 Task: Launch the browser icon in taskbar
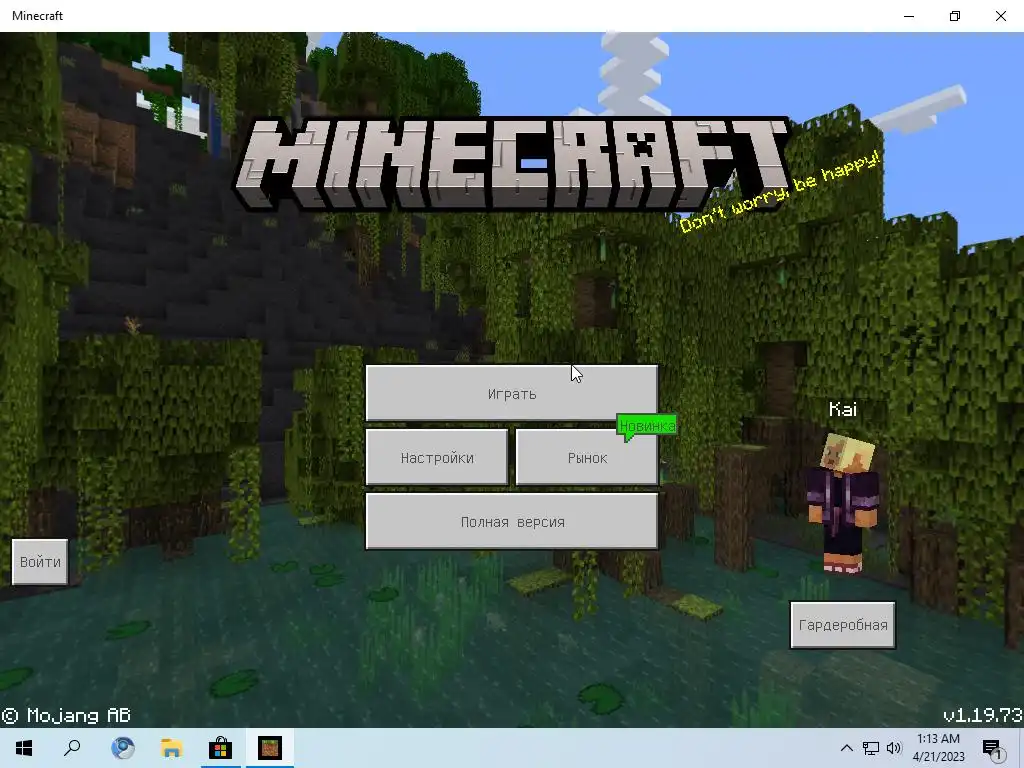pyautogui.click(x=122, y=748)
